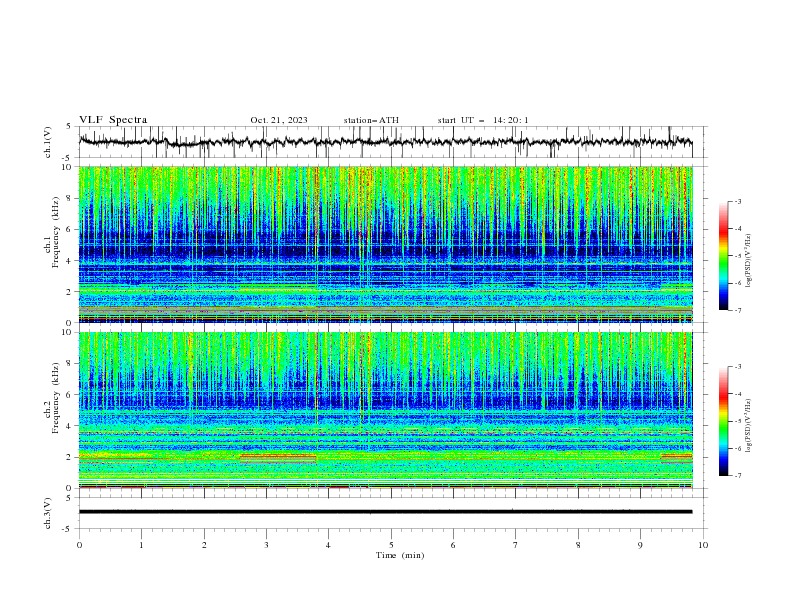Screen dimensions: 792x612
Task: Click the "station=ATH" header label
Action: [371, 120]
